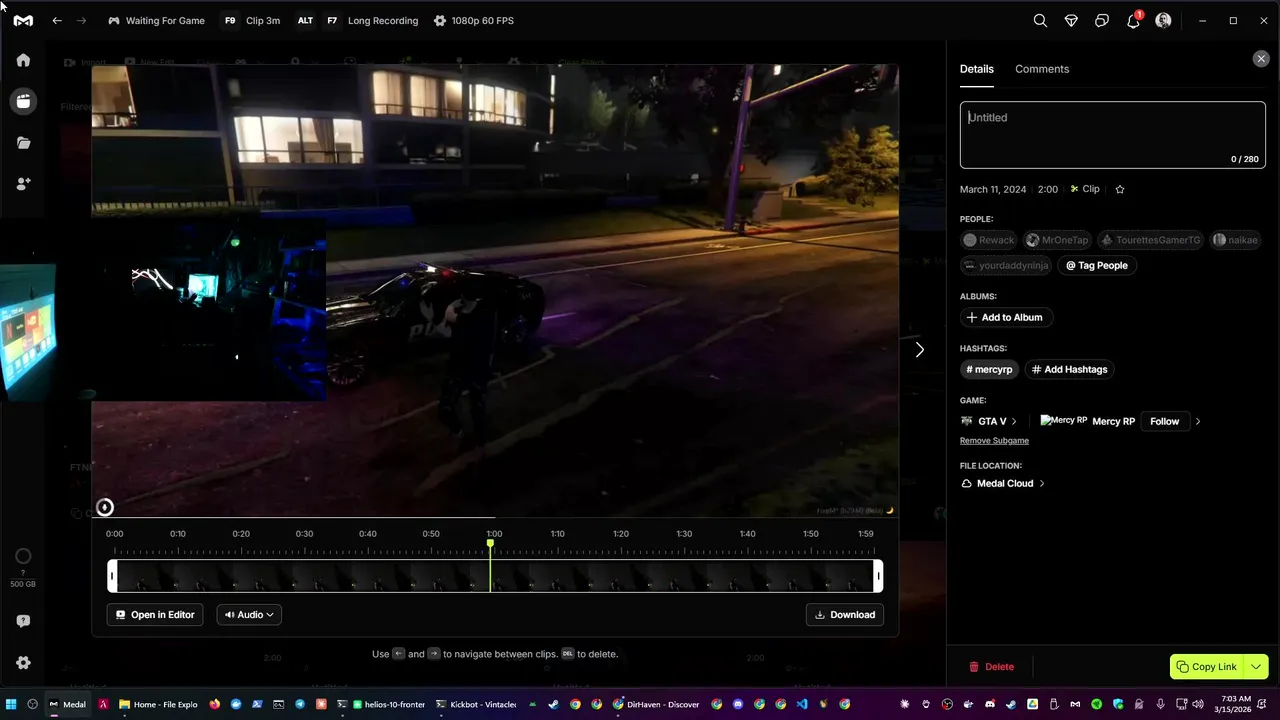The width and height of the screenshot is (1280, 720).
Task: Open Medal settings gear in sidebar
Action: click(x=23, y=663)
